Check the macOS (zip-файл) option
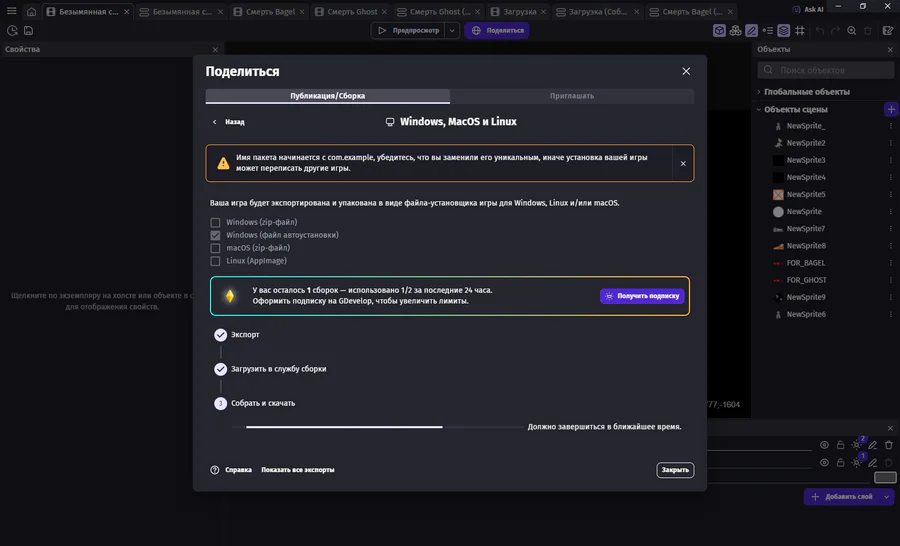This screenshot has width=900, height=546. click(x=216, y=248)
